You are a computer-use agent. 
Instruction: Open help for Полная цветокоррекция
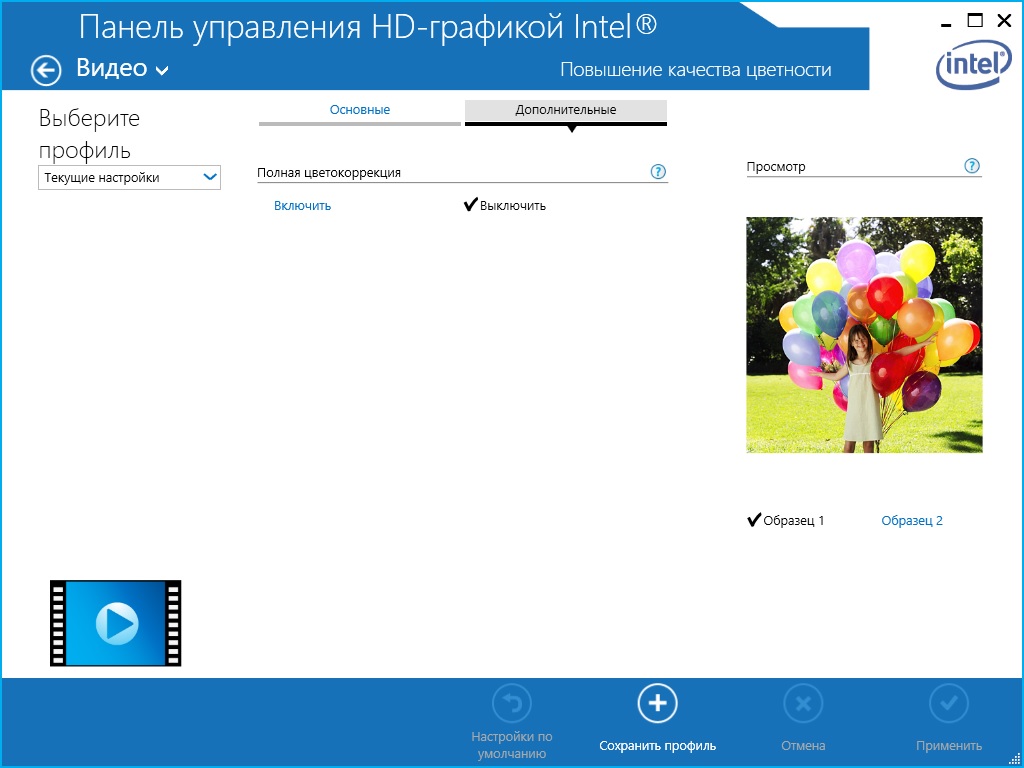pos(658,172)
